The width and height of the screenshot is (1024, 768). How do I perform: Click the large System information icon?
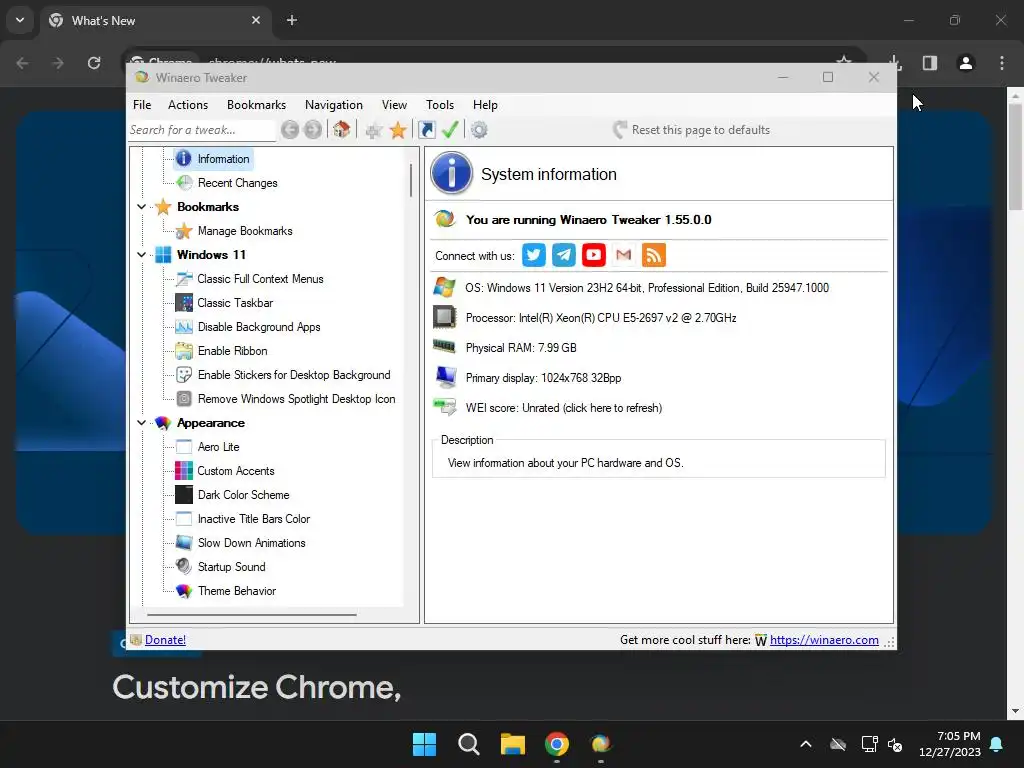click(x=451, y=173)
